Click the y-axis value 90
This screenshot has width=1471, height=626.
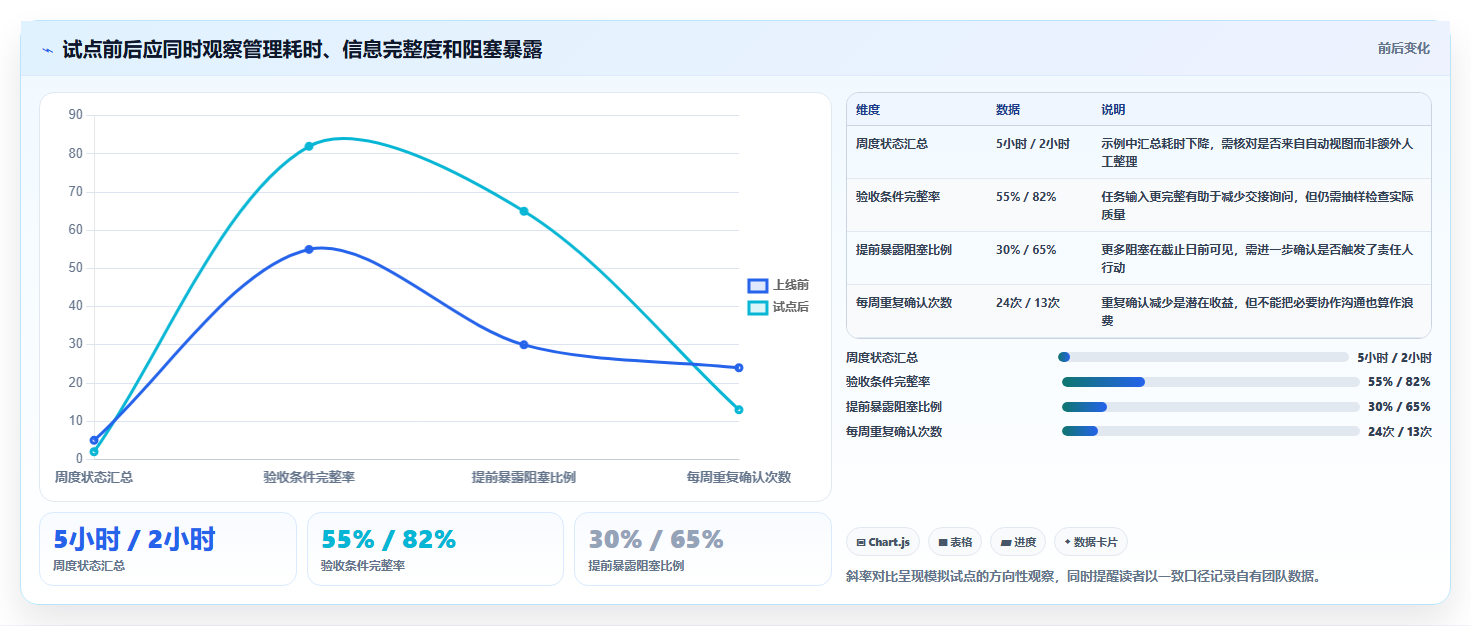point(76,115)
